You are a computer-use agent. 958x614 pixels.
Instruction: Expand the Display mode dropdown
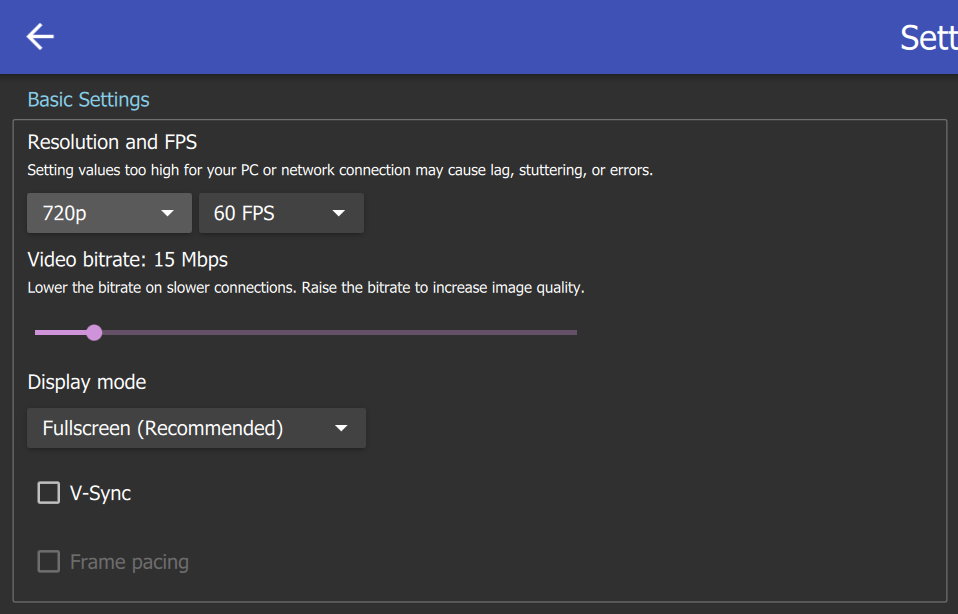pyautogui.click(x=195, y=428)
